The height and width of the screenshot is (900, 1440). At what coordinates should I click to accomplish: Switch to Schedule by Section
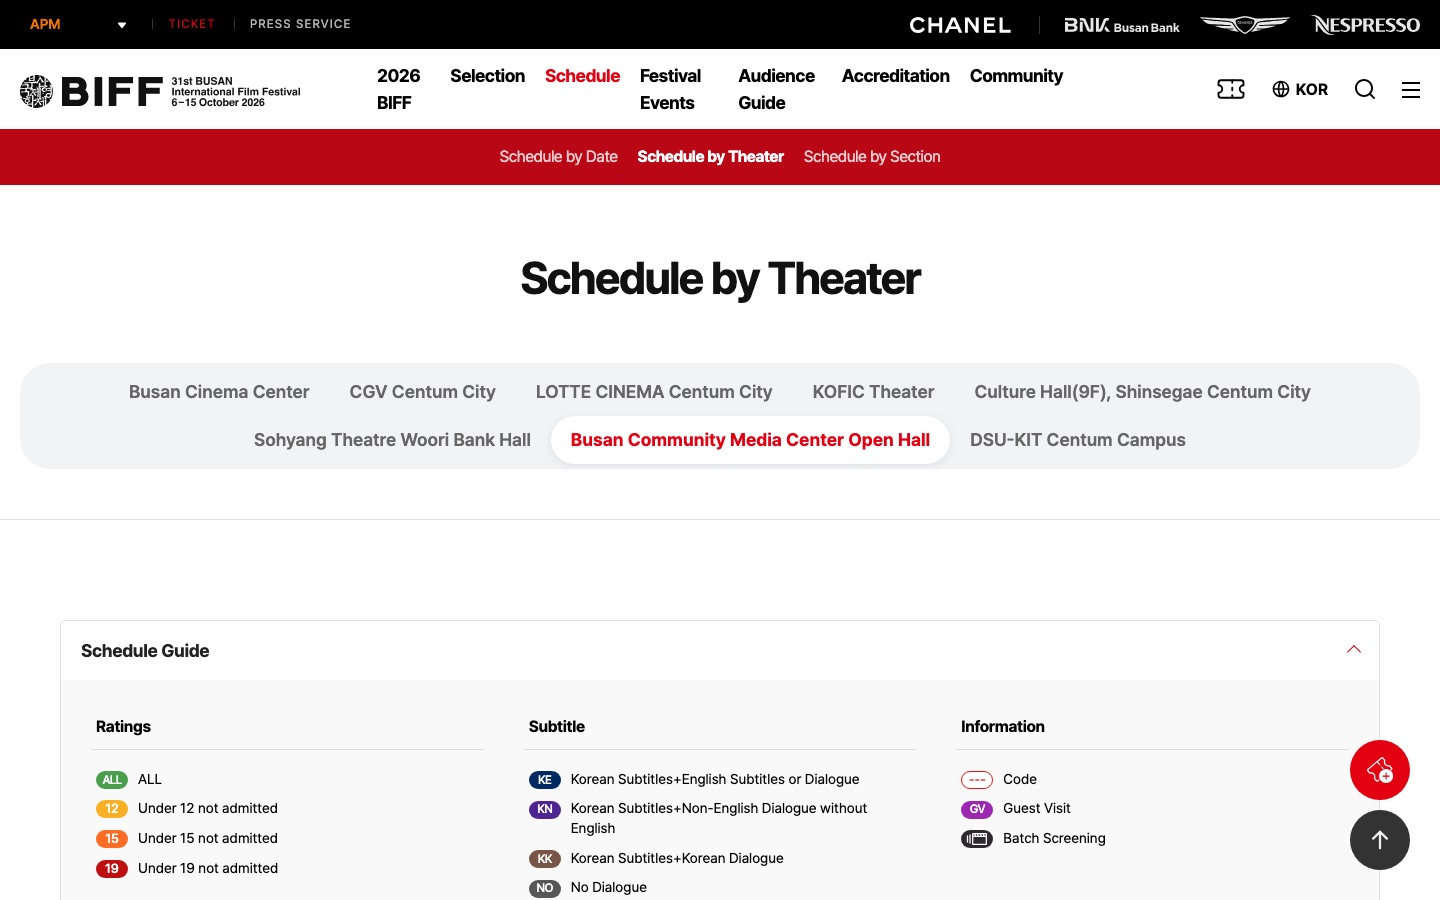(x=872, y=157)
